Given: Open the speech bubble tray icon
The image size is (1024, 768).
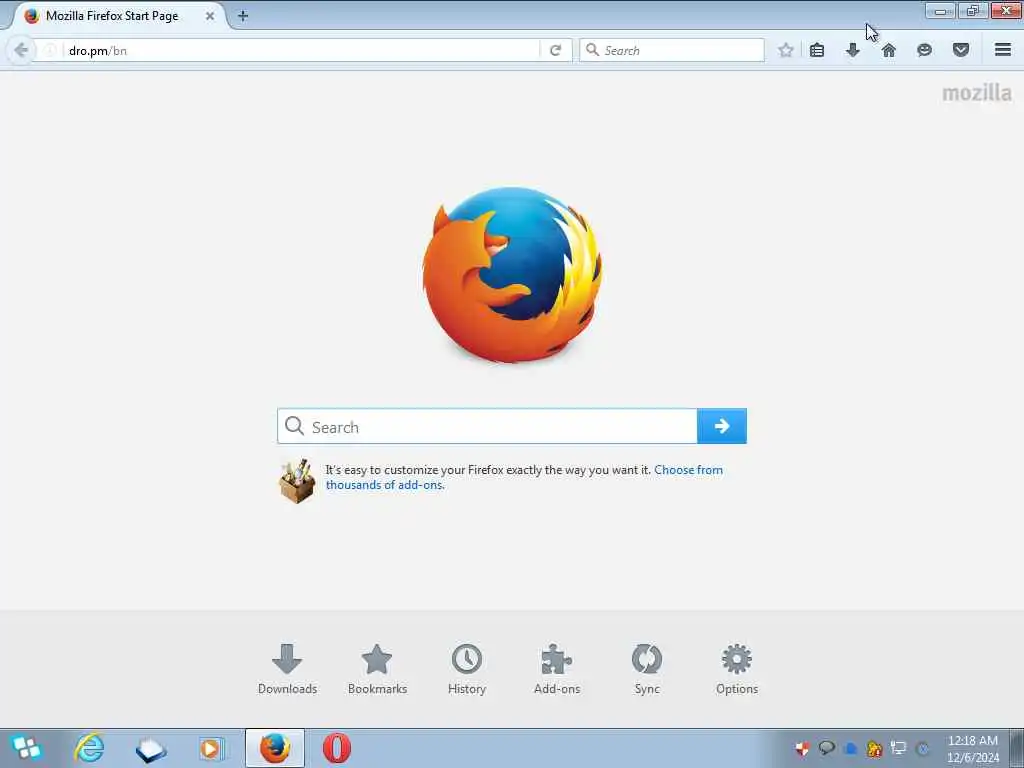Looking at the screenshot, I should tap(826, 748).
